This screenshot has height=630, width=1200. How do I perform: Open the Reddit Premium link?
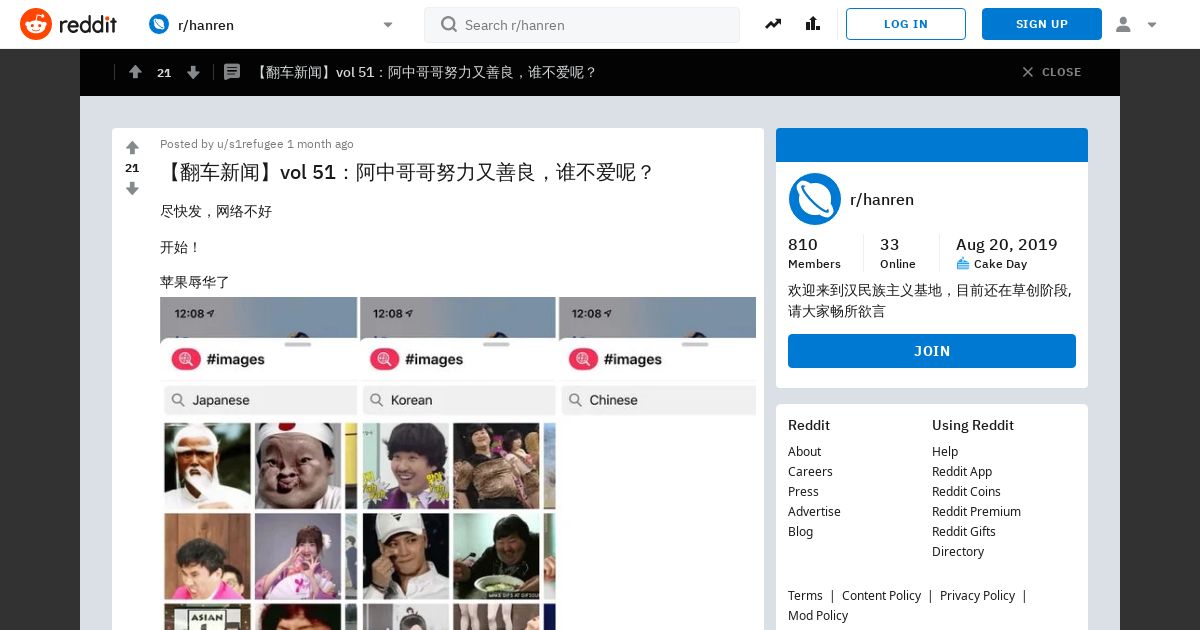[x=976, y=511]
